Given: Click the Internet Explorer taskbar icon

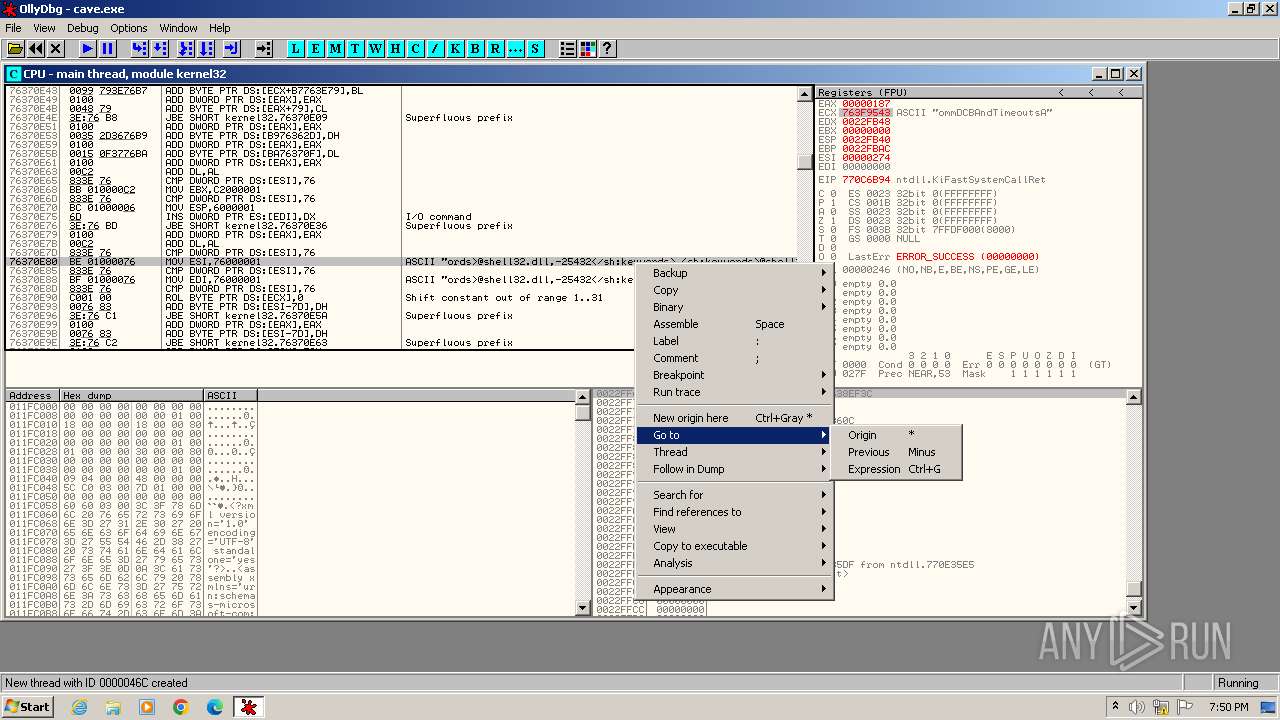Looking at the screenshot, I should pos(80,707).
